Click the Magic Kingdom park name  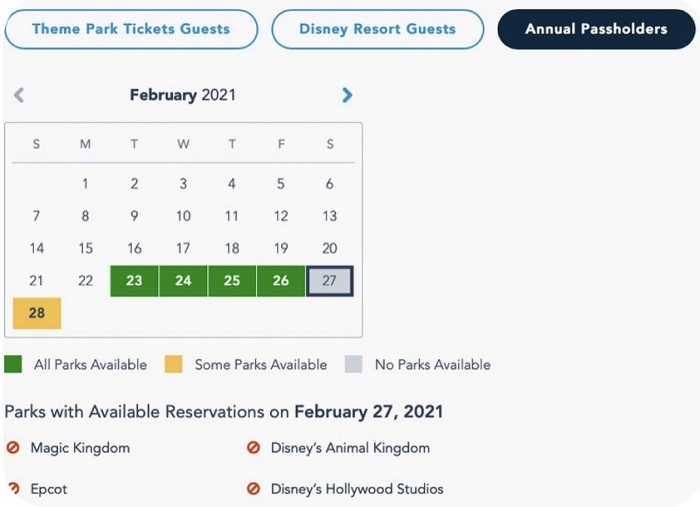[x=80, y=448]
